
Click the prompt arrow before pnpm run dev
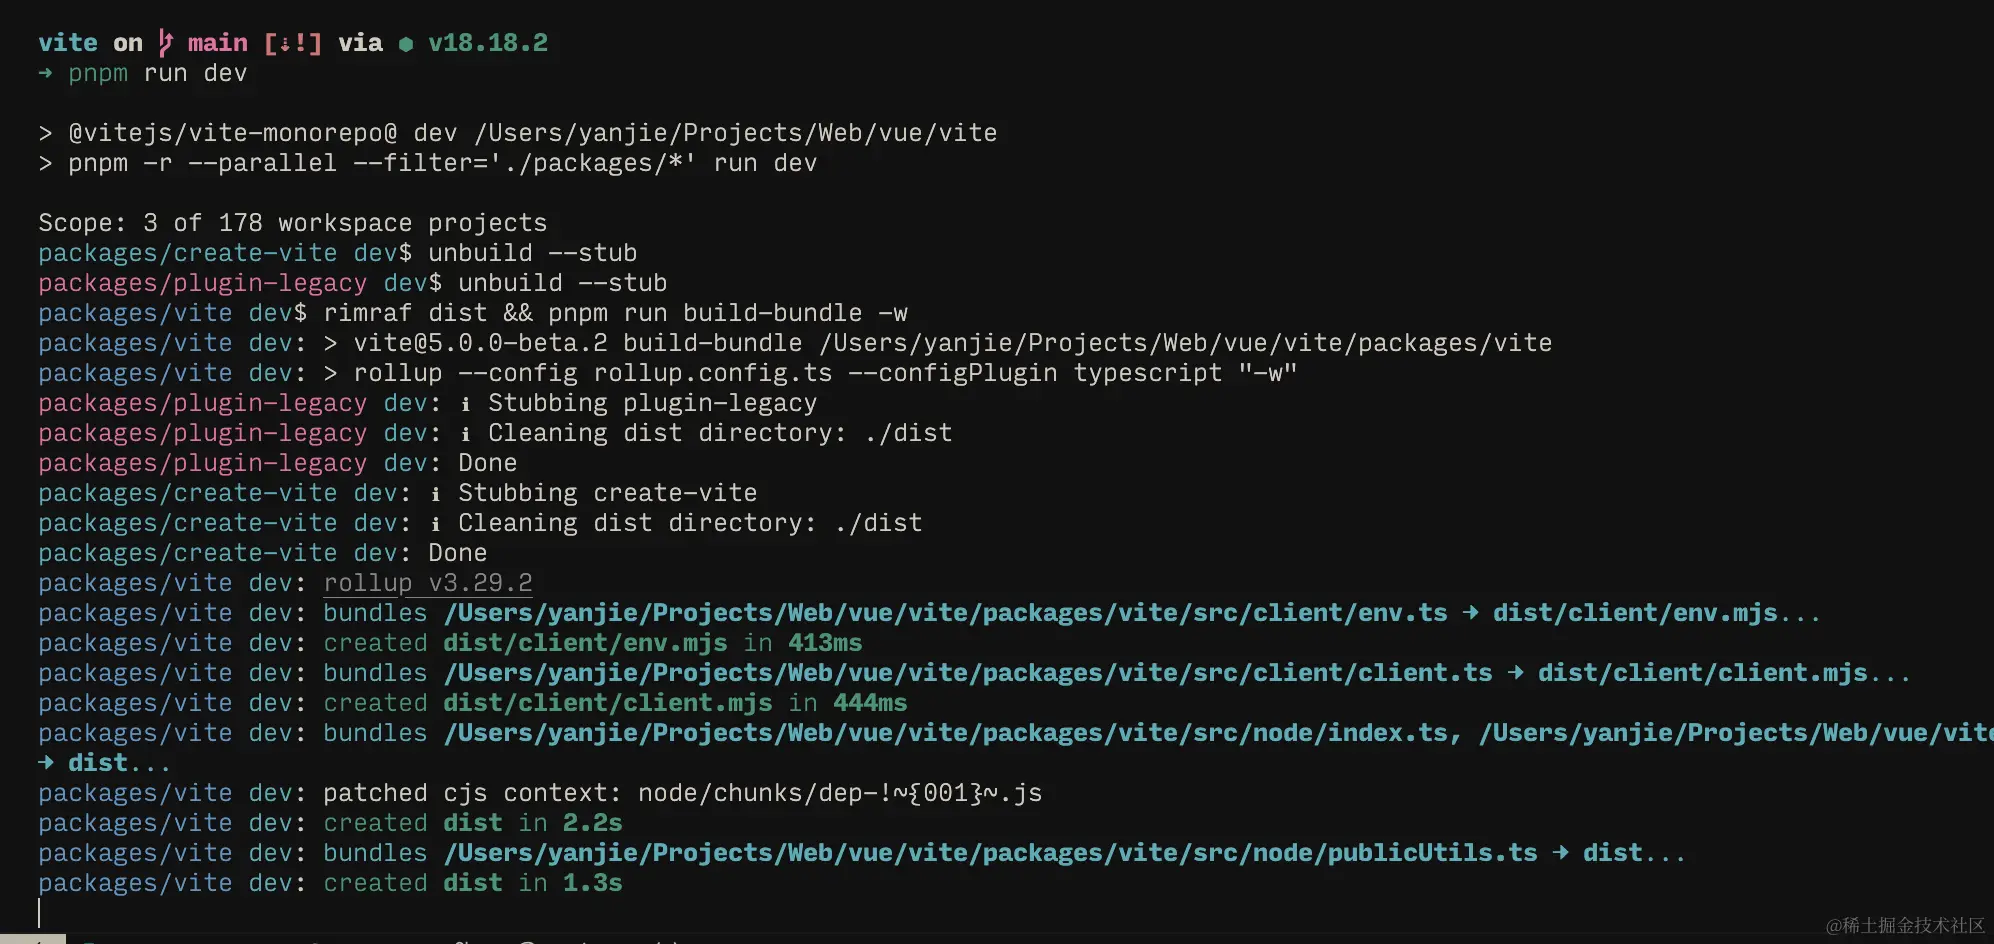point(45,73)
